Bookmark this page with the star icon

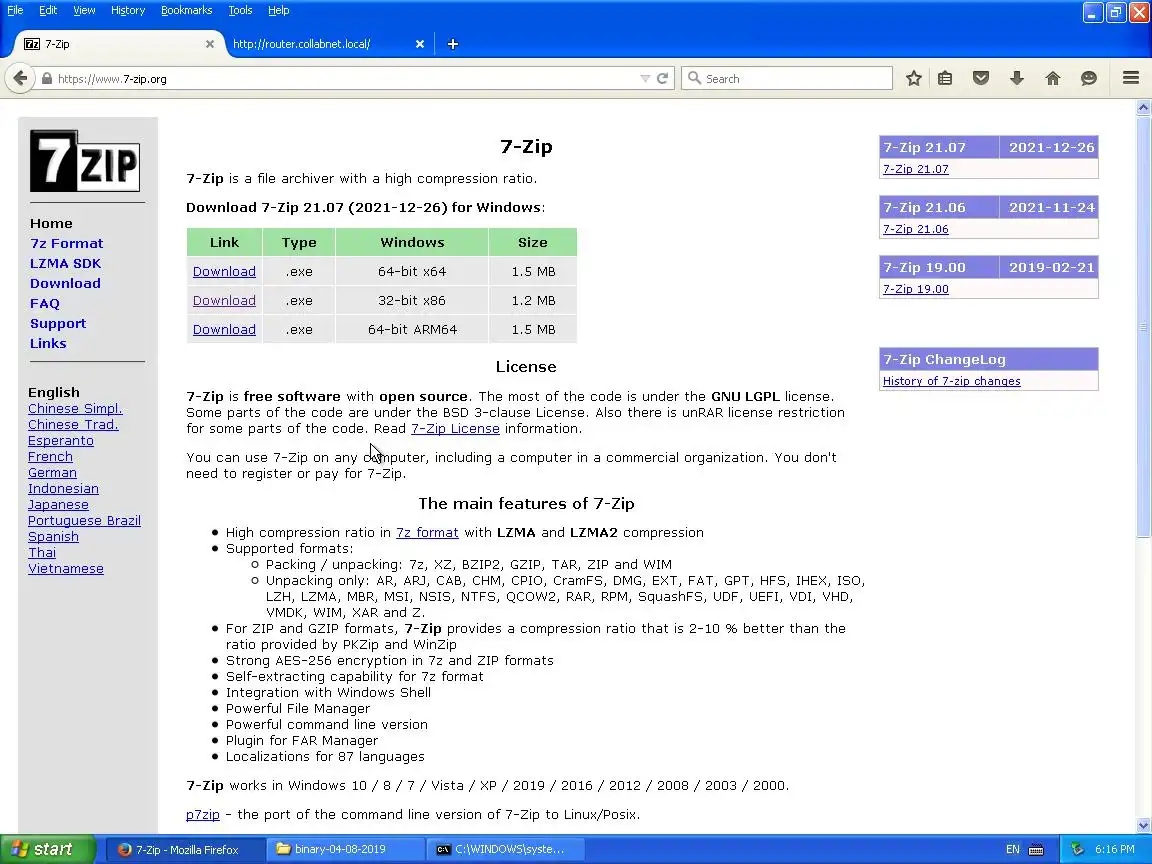pyautogui.click(x=913, y=78)
